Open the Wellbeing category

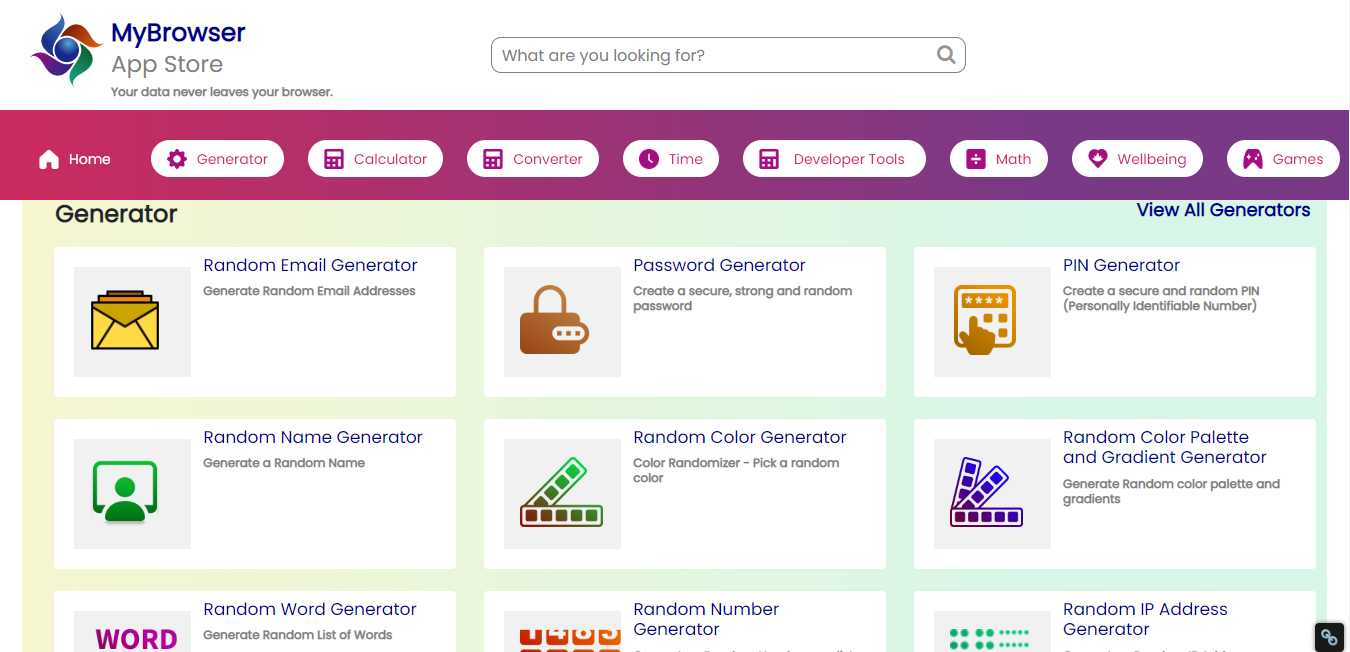tap(1137, 159)
